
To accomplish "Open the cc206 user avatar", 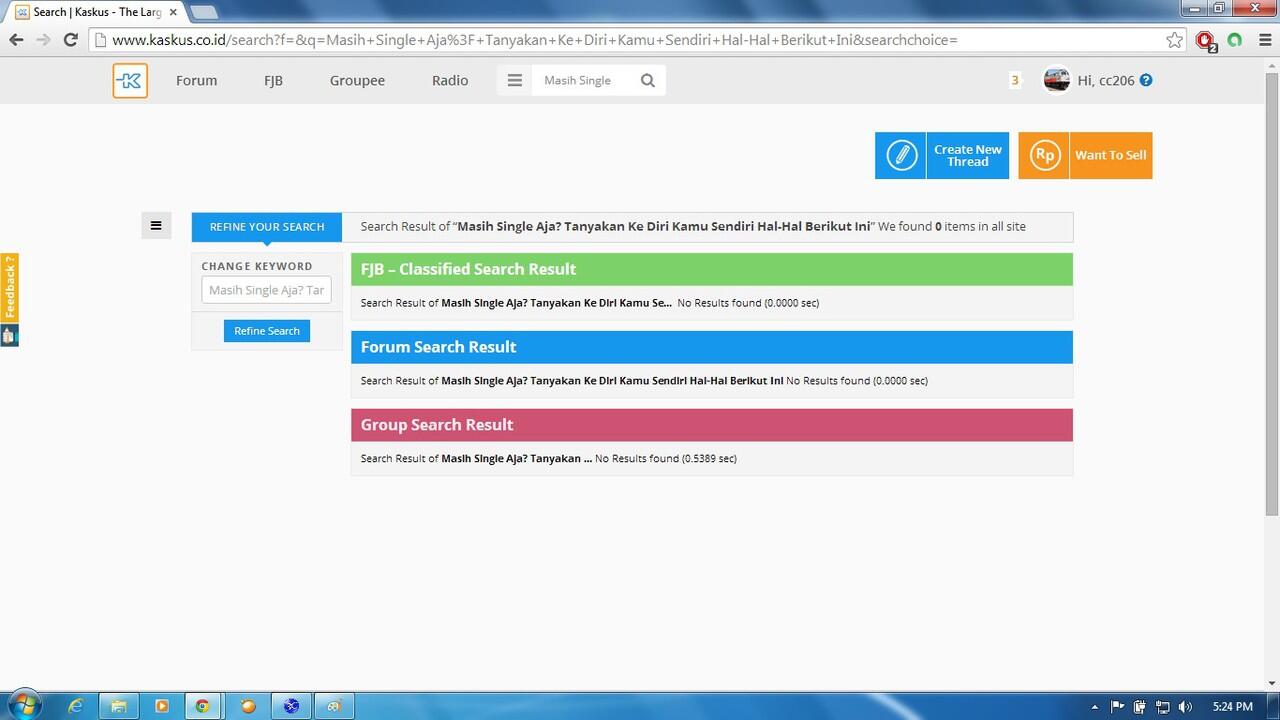I will 1057,80.
